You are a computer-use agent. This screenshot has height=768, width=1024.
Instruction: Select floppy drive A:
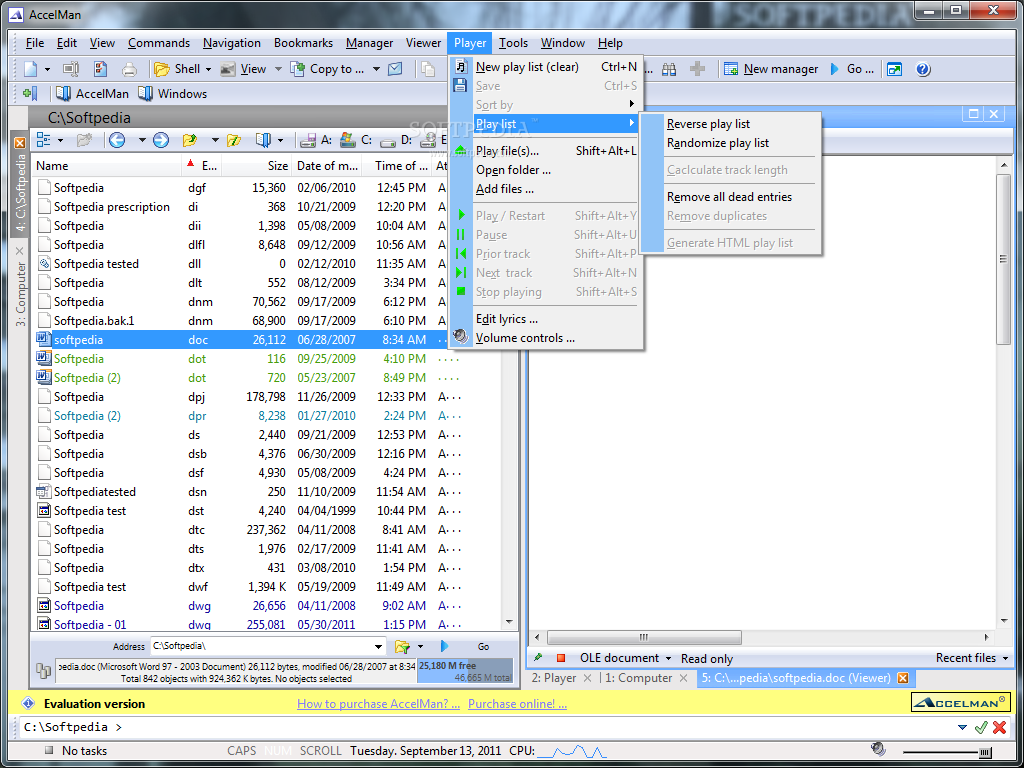[315, 140]
